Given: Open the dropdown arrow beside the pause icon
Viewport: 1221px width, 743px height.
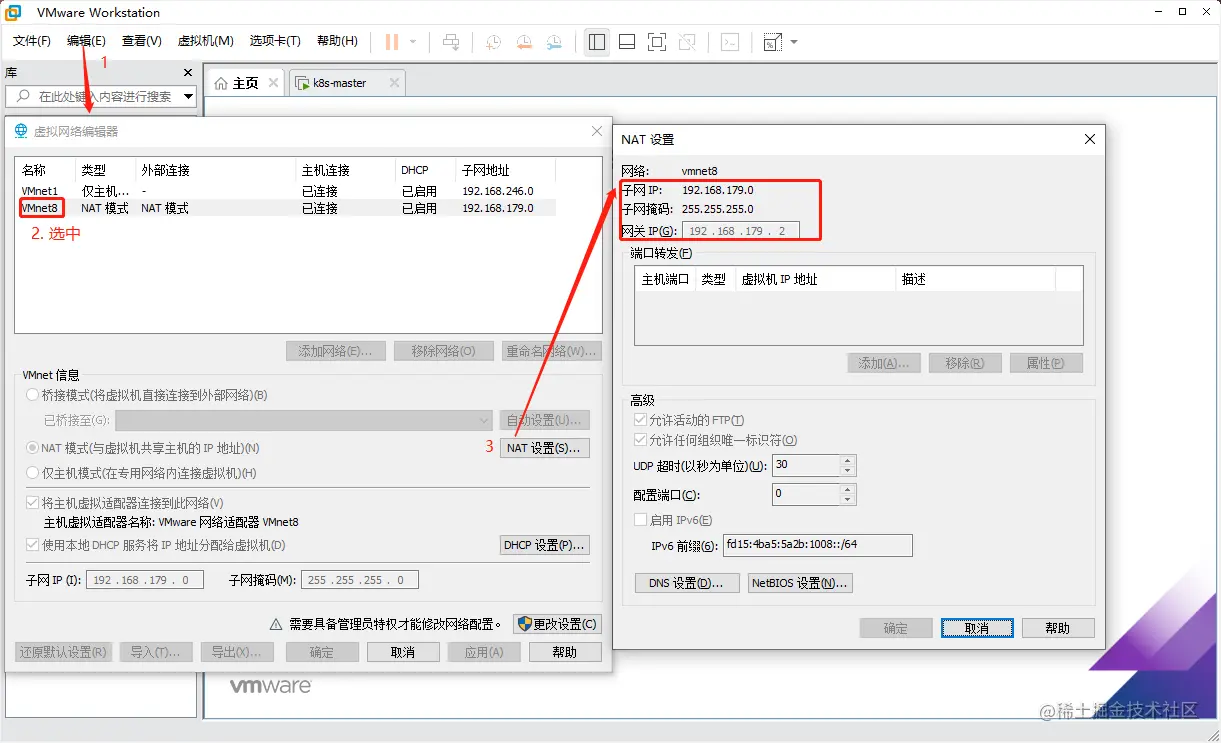Looking at the screenshot, I should 412,42.
